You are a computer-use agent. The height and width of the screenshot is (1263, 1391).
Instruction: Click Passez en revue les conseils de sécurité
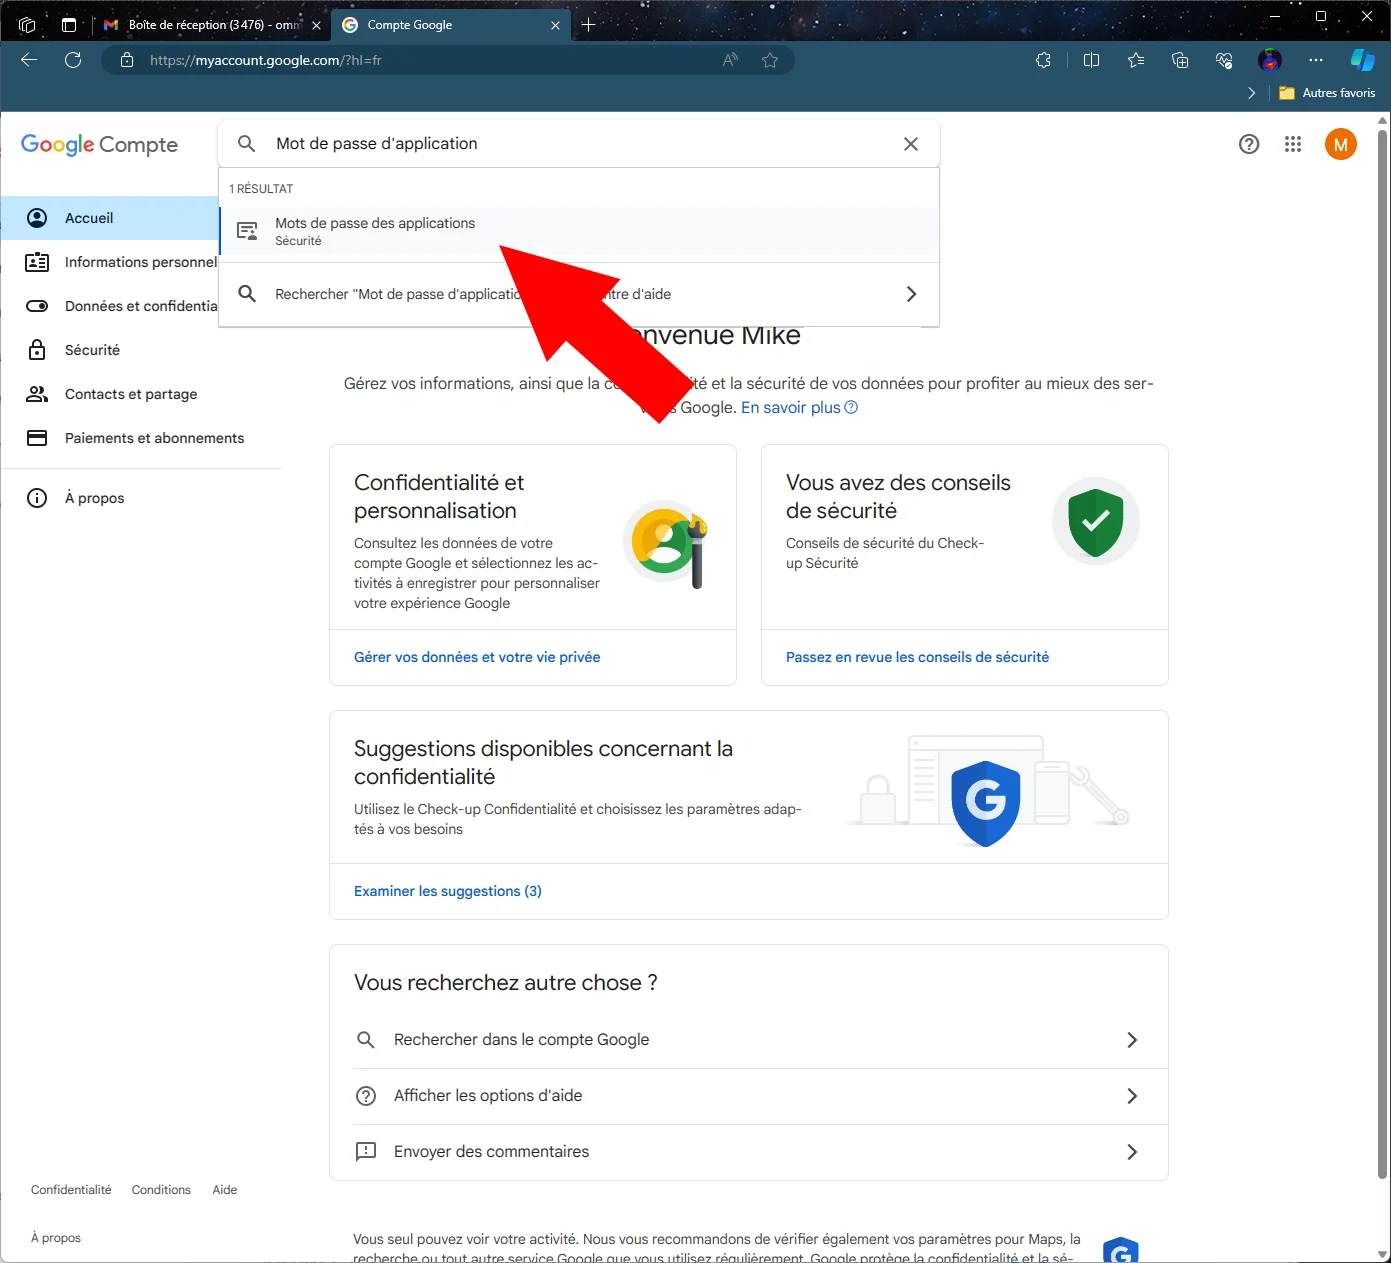pyautogui.click(x=917, y=657)
